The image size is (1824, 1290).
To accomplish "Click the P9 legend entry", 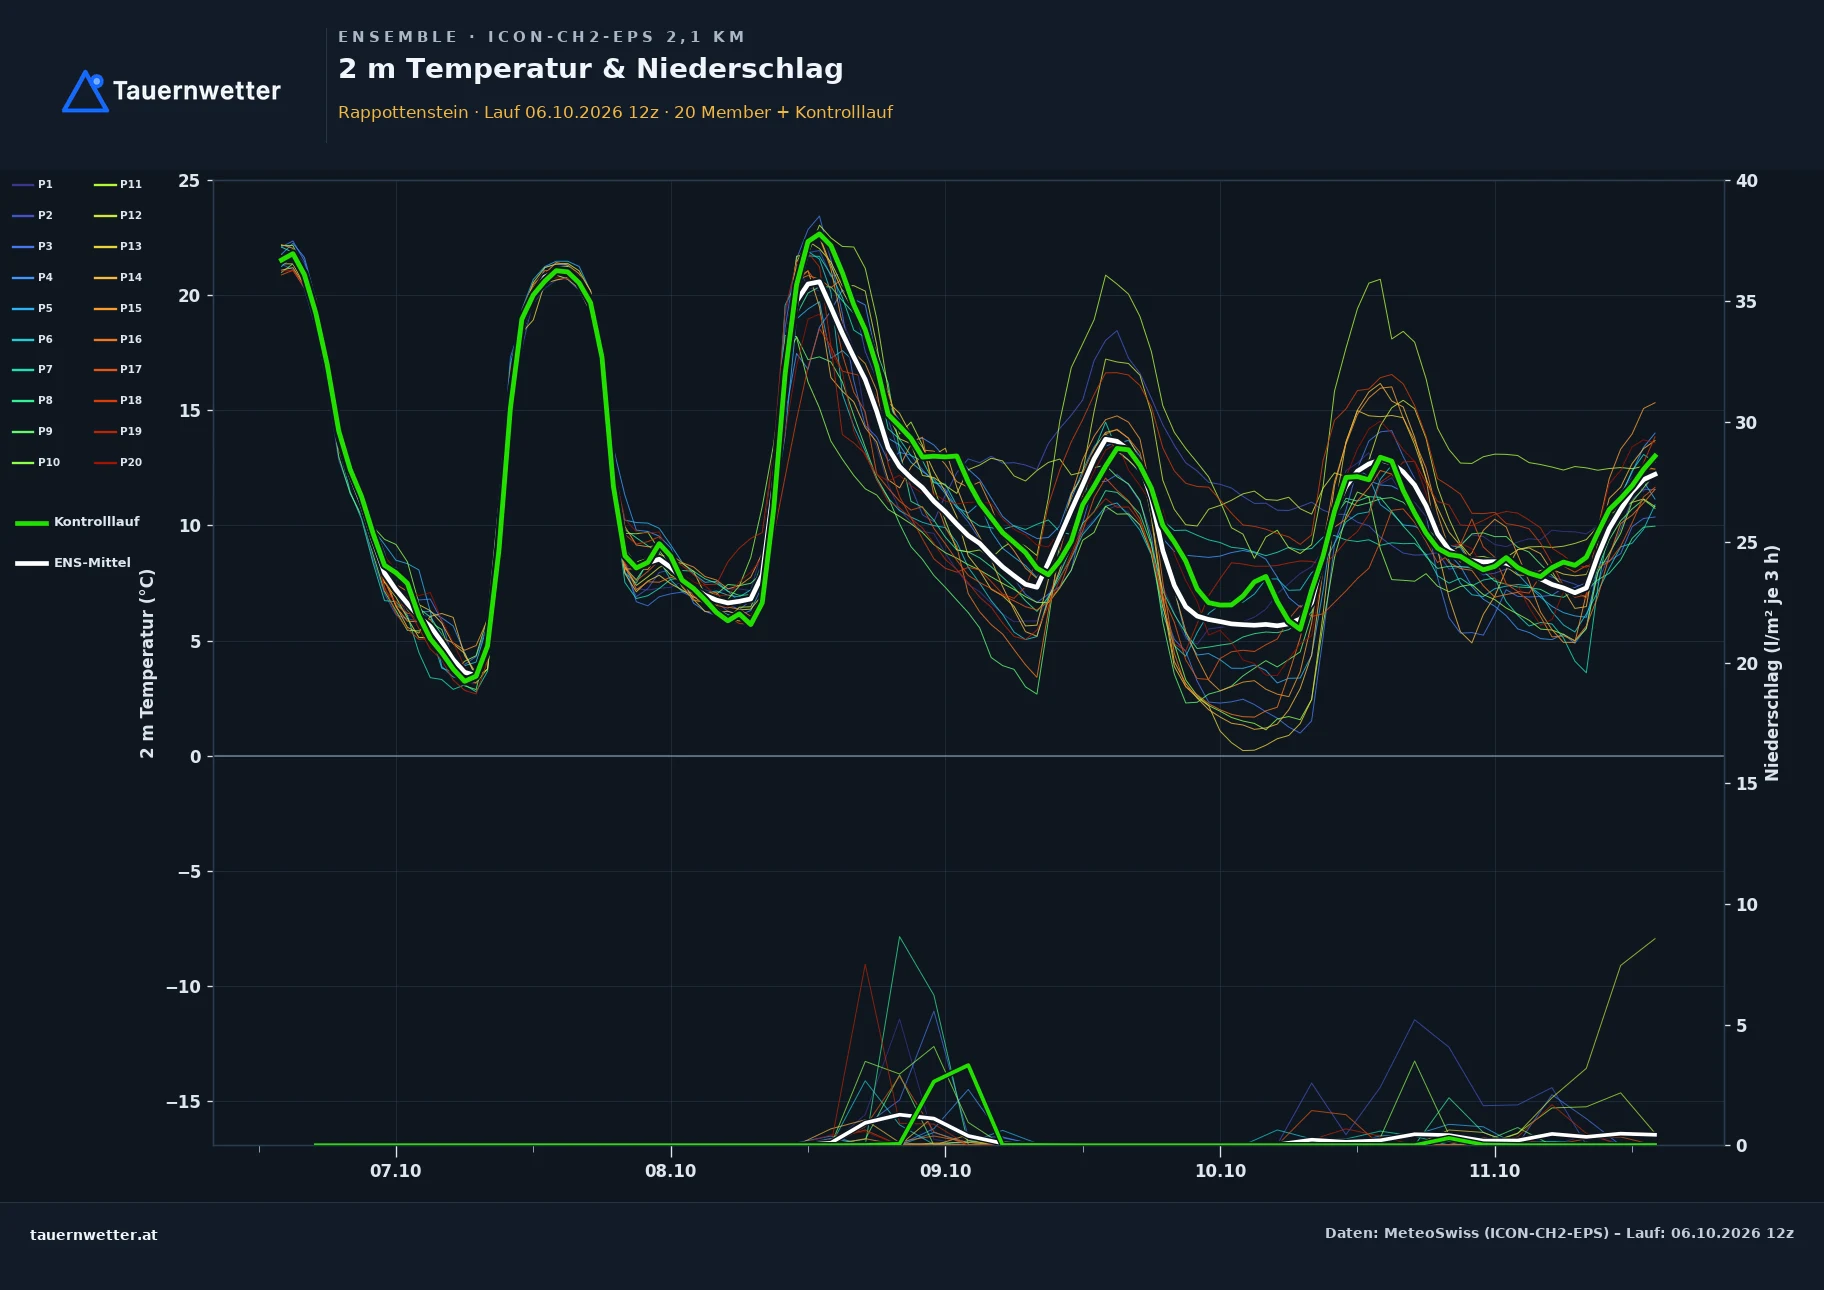I will point(33,431).
